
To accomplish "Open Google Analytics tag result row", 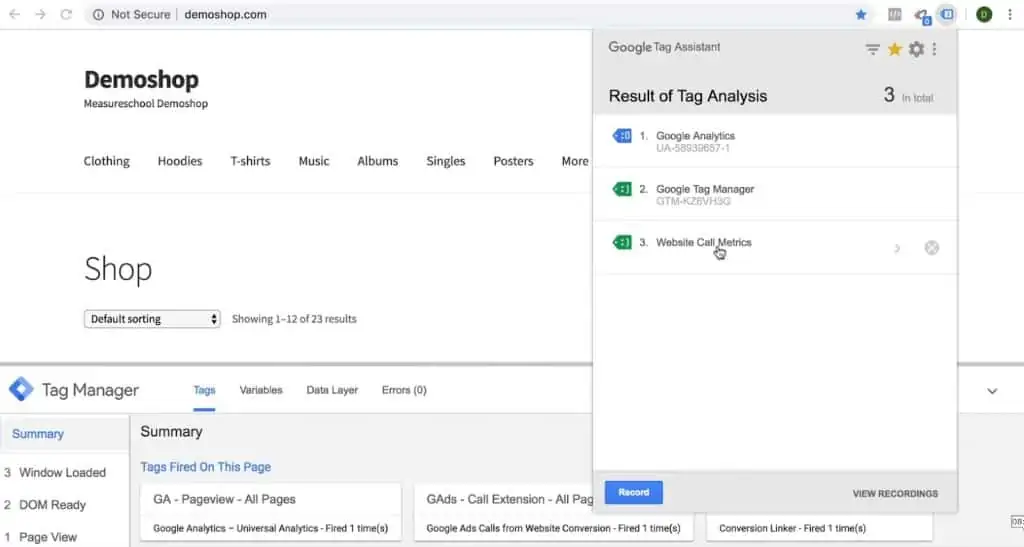I will (775, 141).
